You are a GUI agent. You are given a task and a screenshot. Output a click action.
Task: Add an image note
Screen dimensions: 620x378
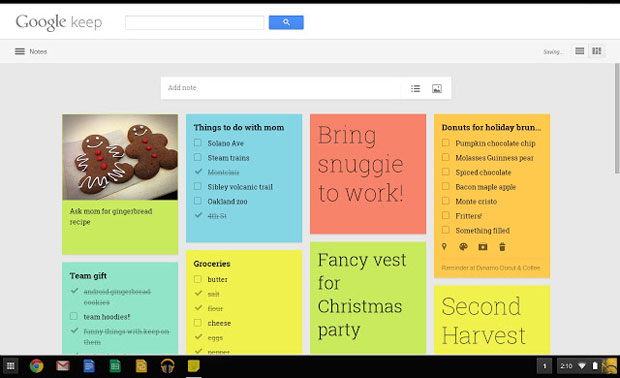click(x=437, y=88)
